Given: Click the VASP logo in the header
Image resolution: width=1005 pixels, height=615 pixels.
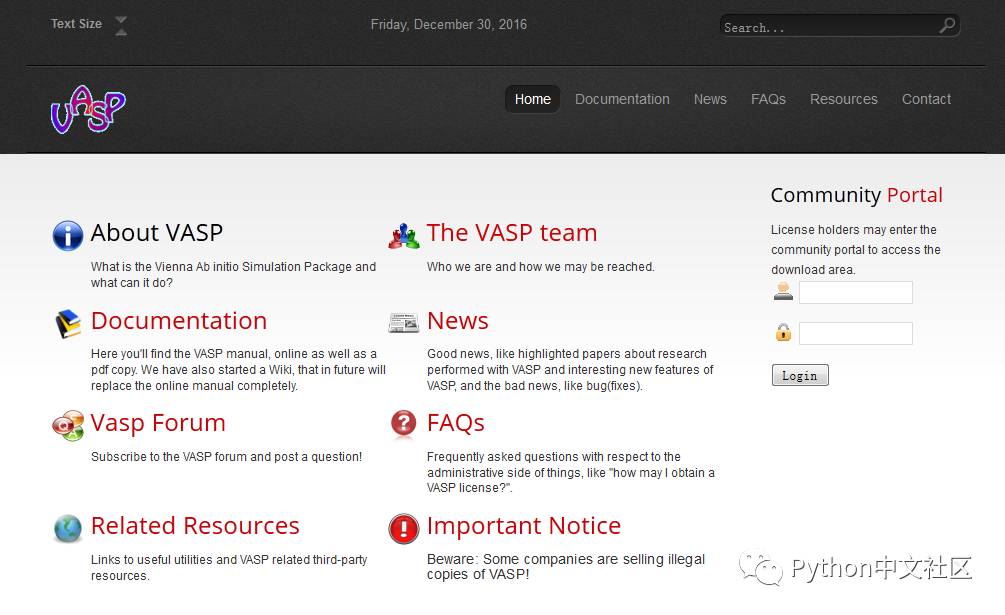Looking at the screenshot, I should pos(88,110).
